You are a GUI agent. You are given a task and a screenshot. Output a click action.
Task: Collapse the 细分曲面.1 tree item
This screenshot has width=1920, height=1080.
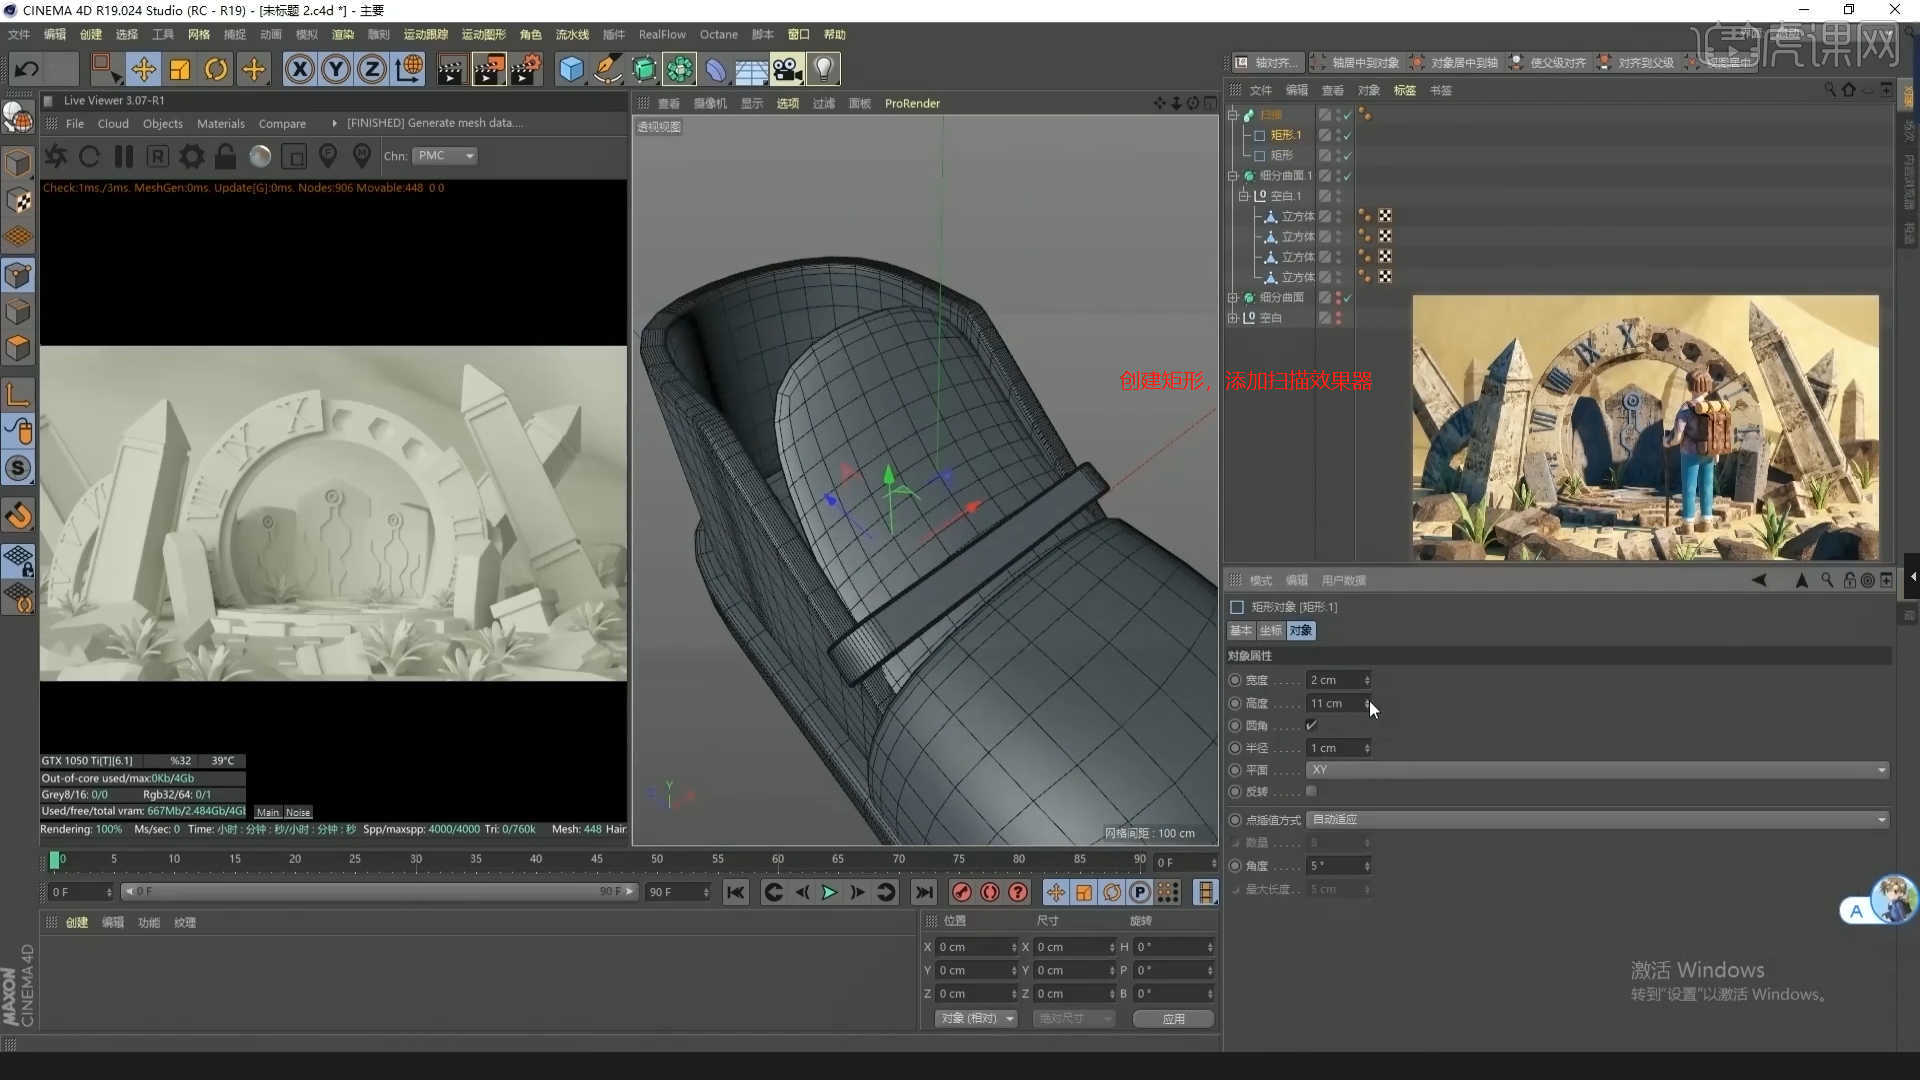(x=1233, y=176)
